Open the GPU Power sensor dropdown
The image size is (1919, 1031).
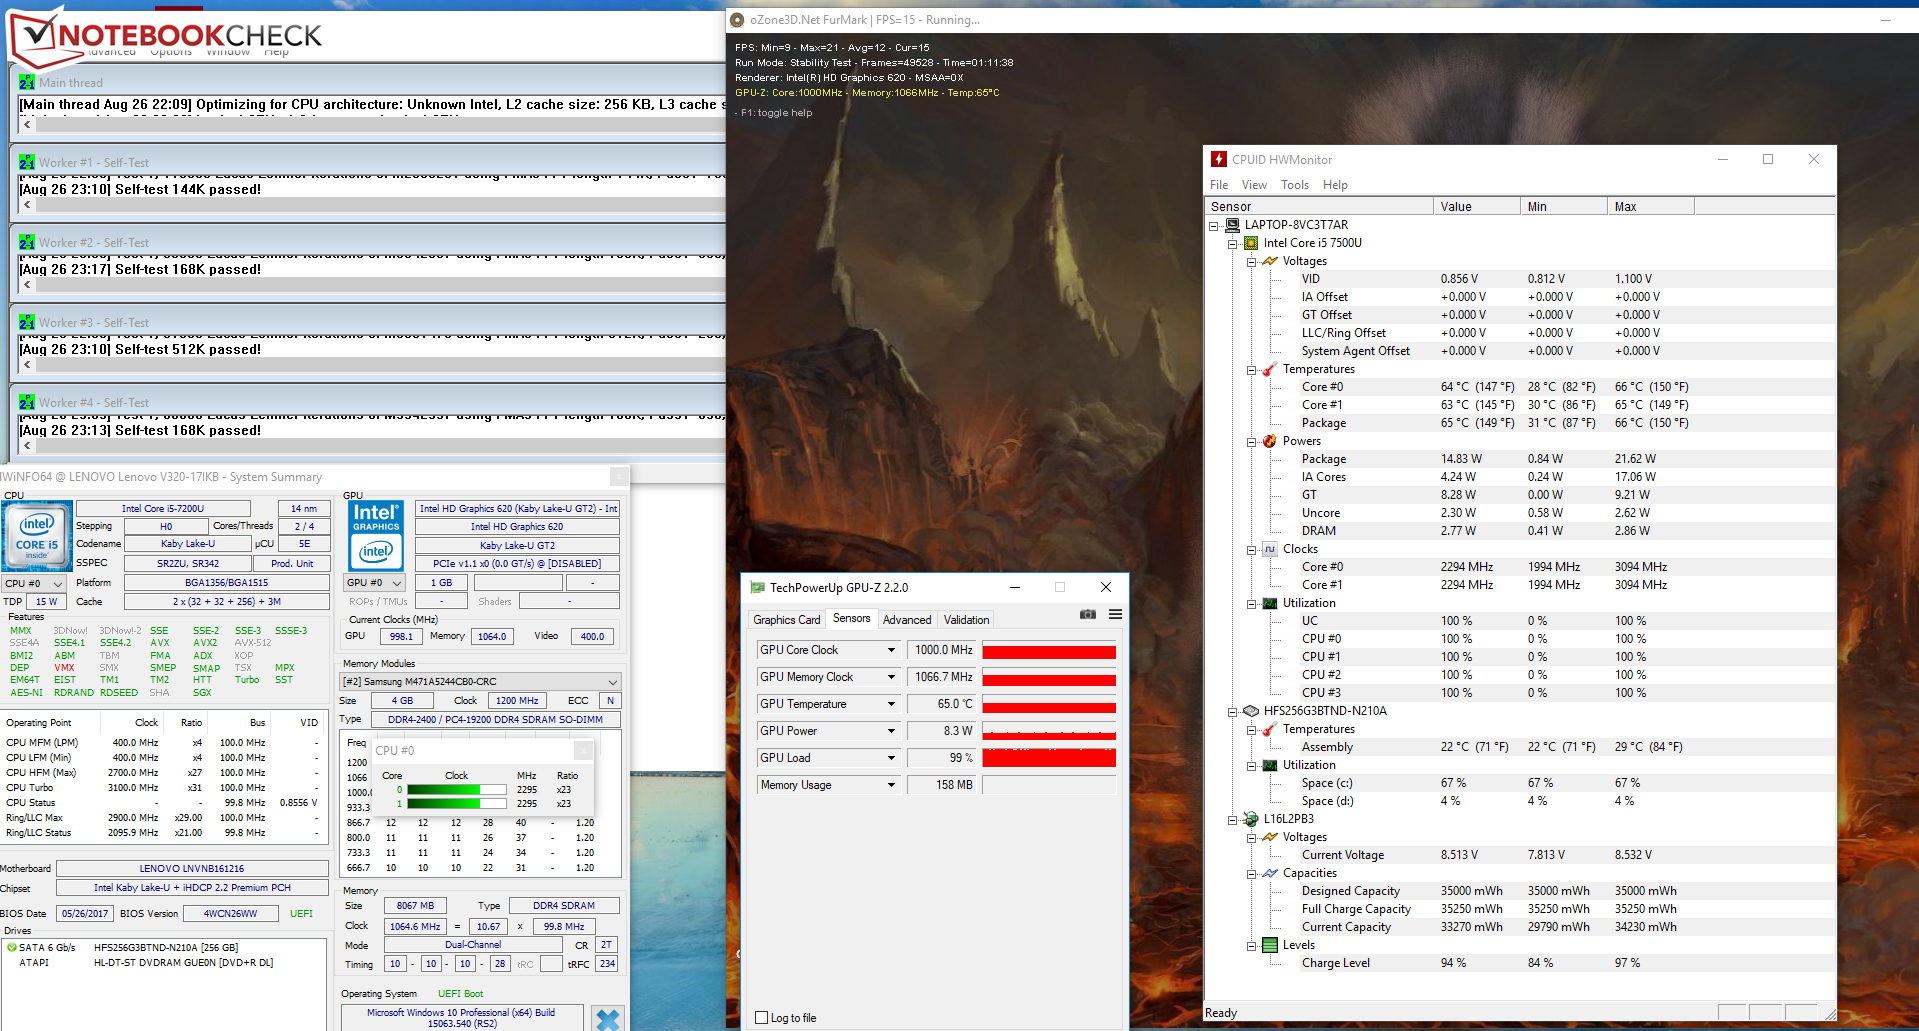891,731
